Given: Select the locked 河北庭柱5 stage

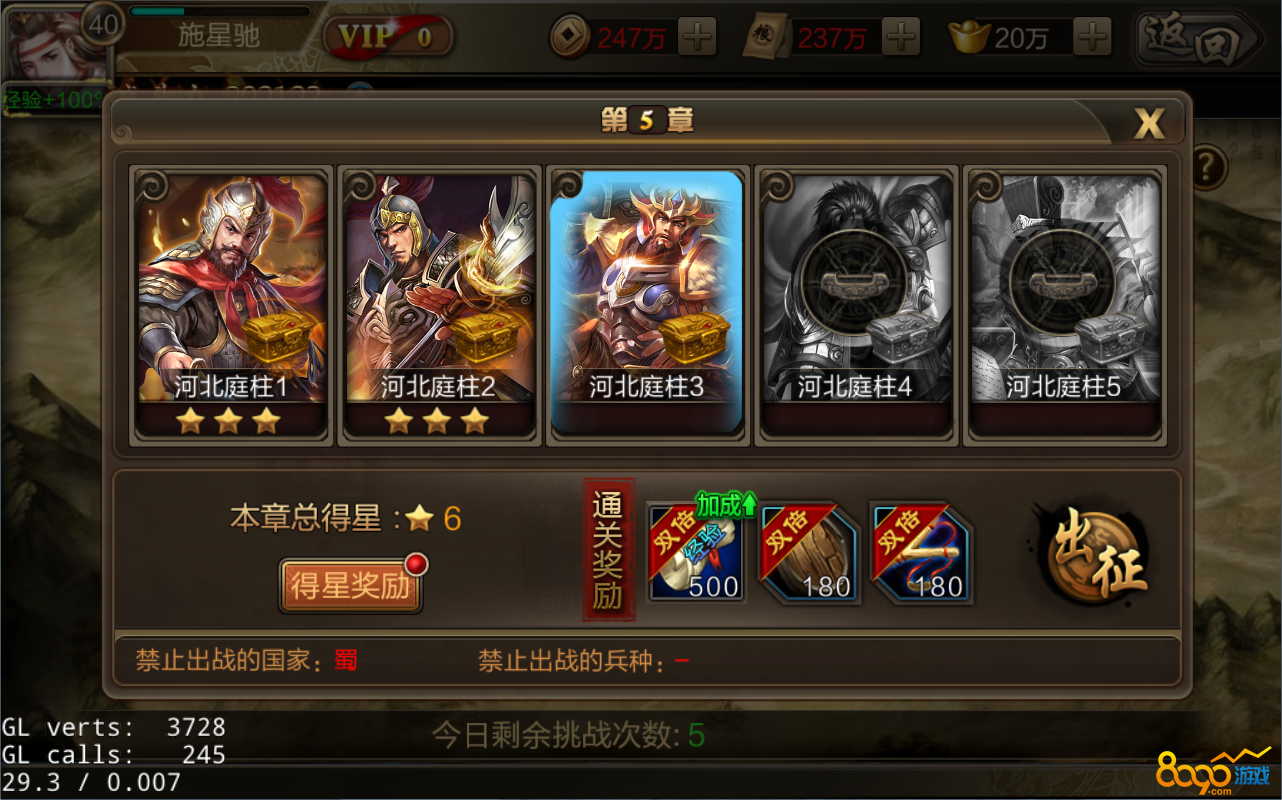Looking at the screenshot, I should coord(1064,305).
